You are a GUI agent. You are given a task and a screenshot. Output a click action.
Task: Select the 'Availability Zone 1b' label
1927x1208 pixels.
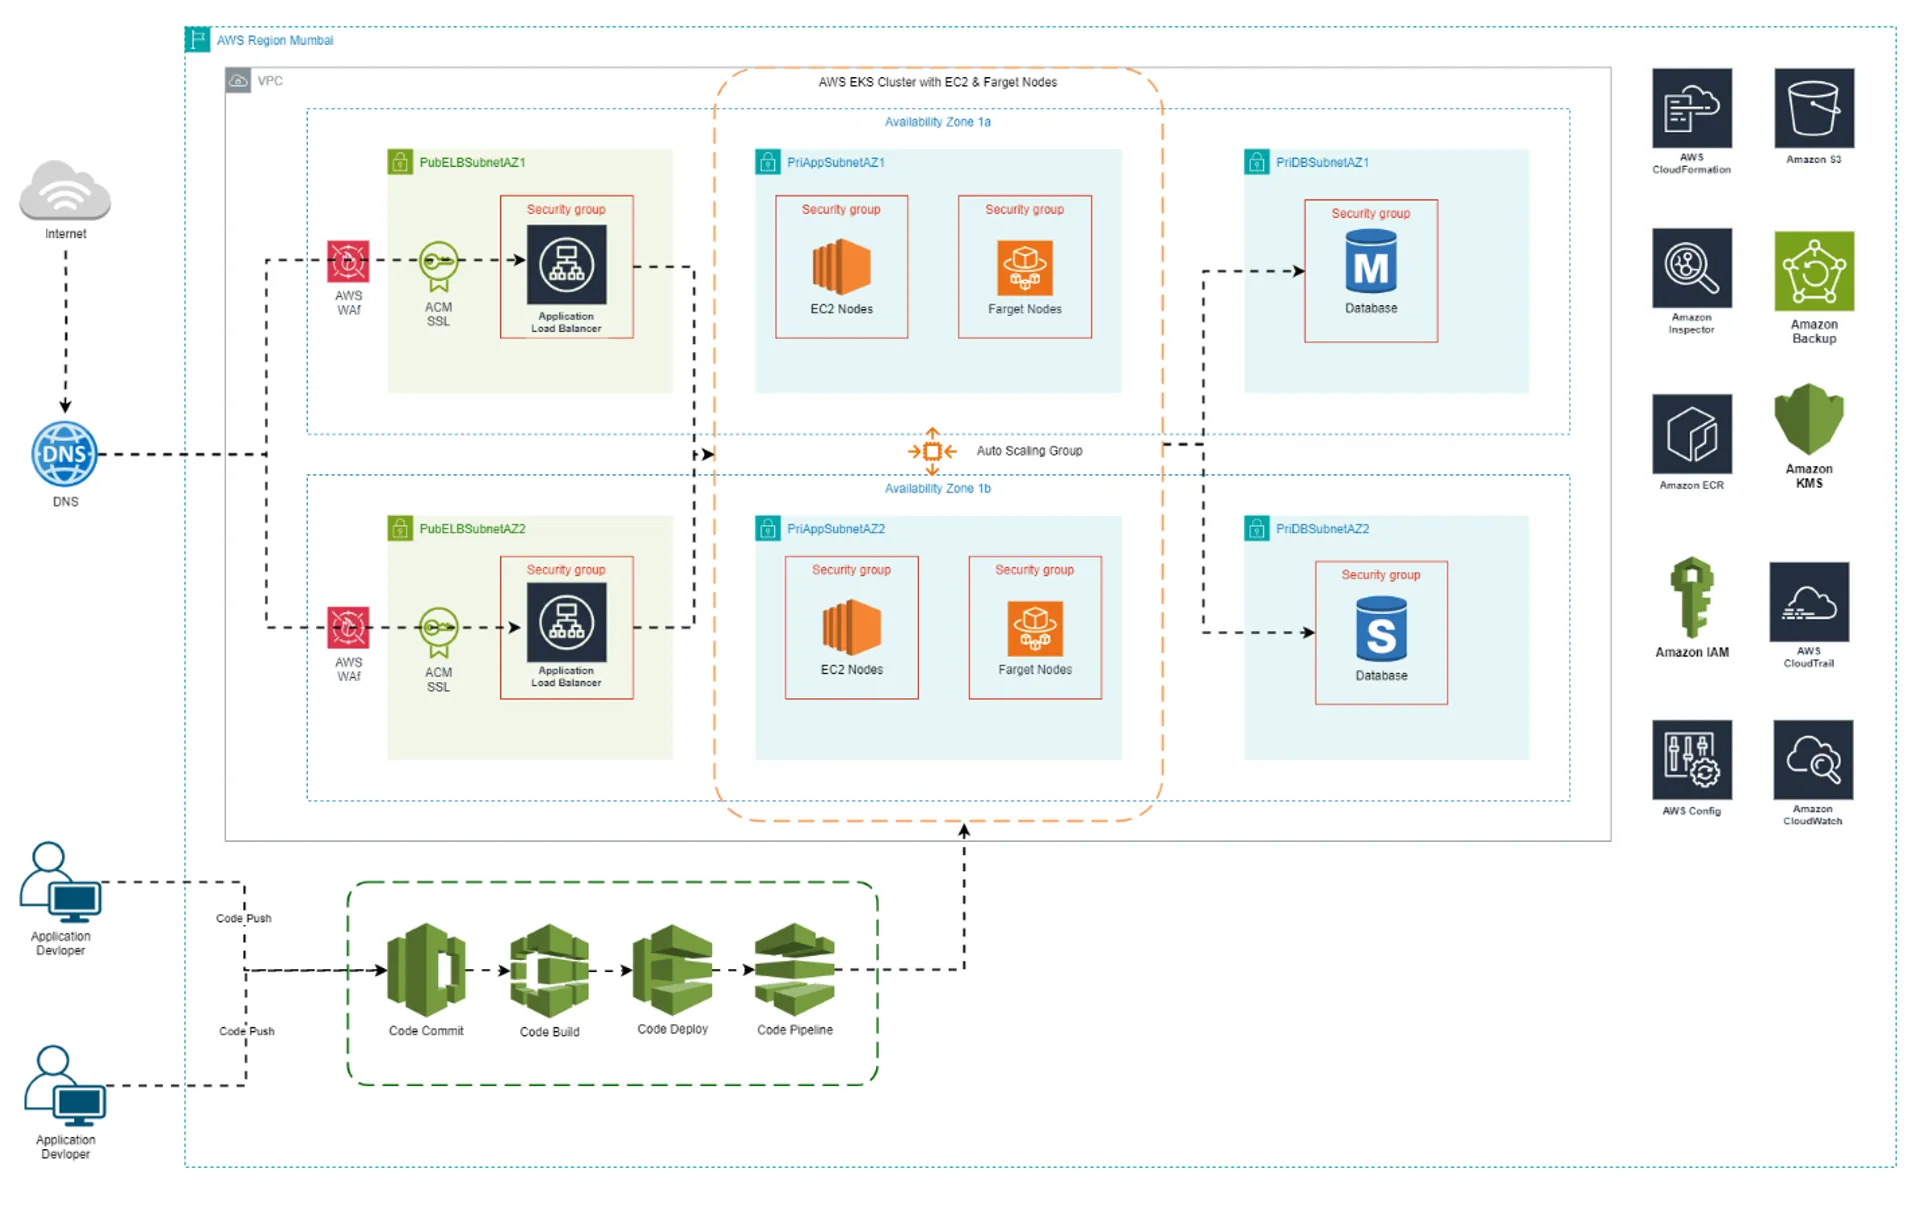tap(937, 488)
